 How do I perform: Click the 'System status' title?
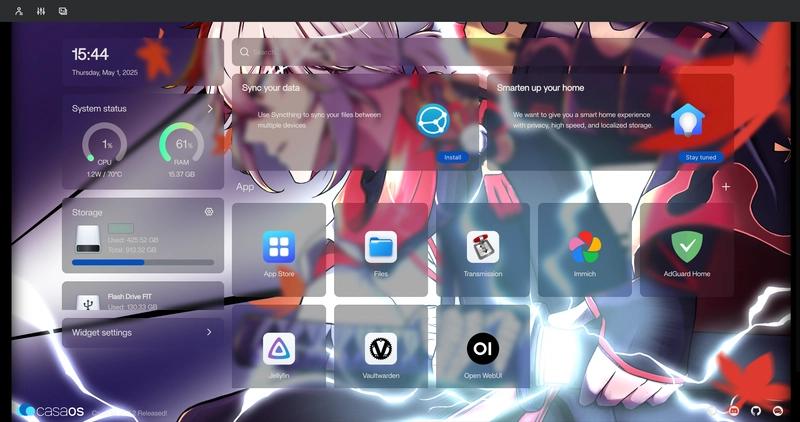tap(99, 109)
